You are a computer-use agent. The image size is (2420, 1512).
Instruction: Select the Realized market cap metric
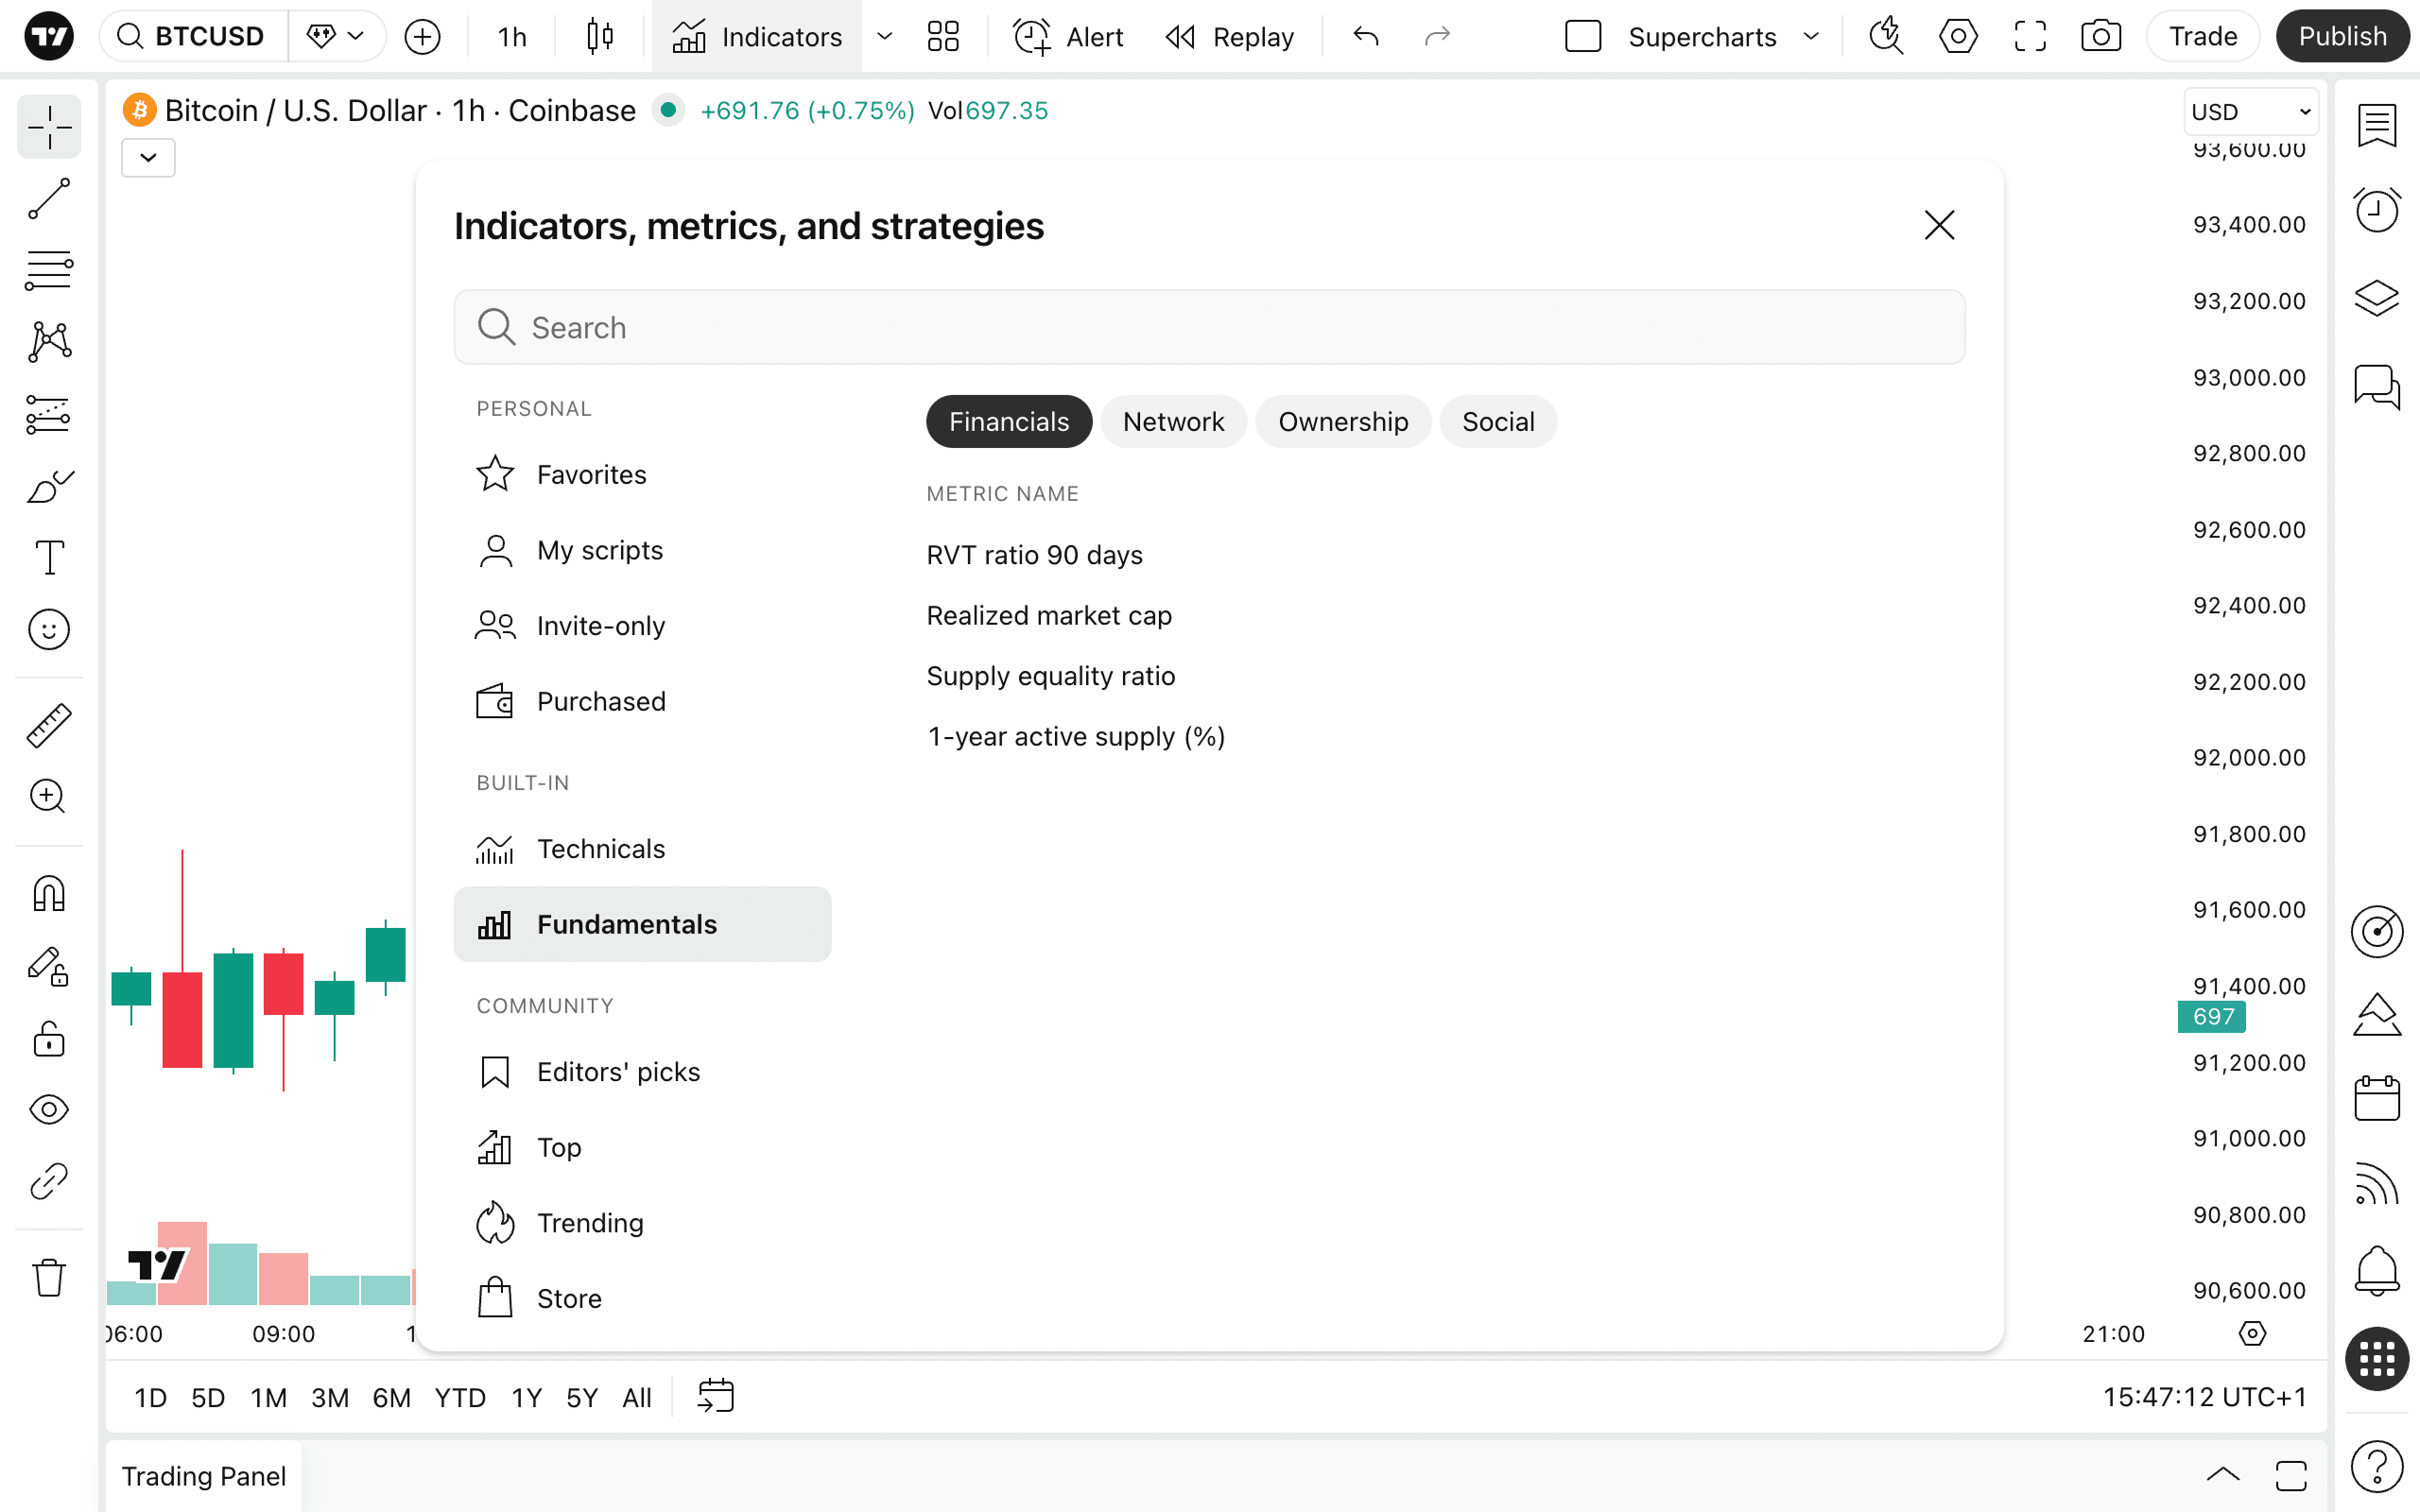click(1049, 615)
